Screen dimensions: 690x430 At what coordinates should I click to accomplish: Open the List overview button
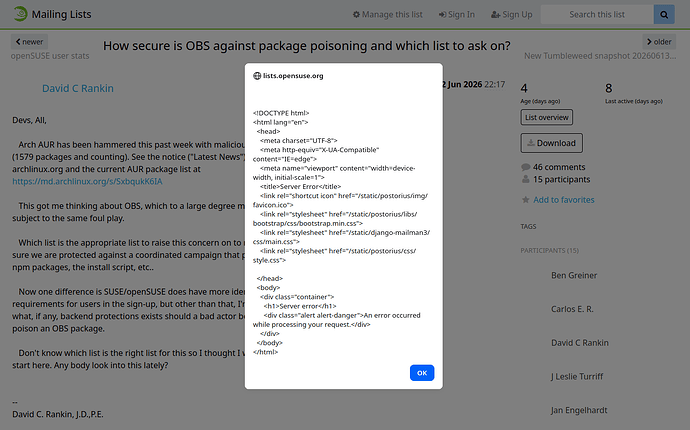pyautogui.click(x=547, y=118)
